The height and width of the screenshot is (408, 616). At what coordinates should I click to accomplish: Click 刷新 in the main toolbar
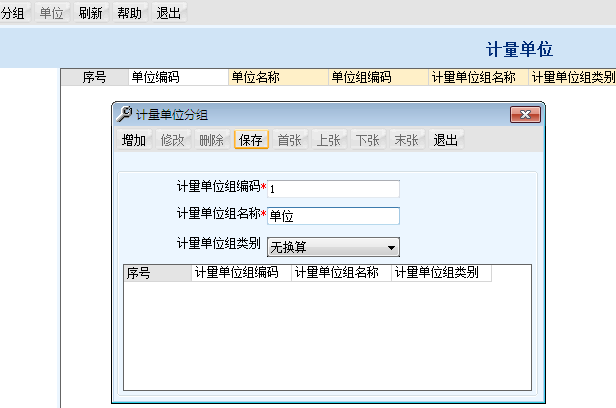[x=91, y=13]
